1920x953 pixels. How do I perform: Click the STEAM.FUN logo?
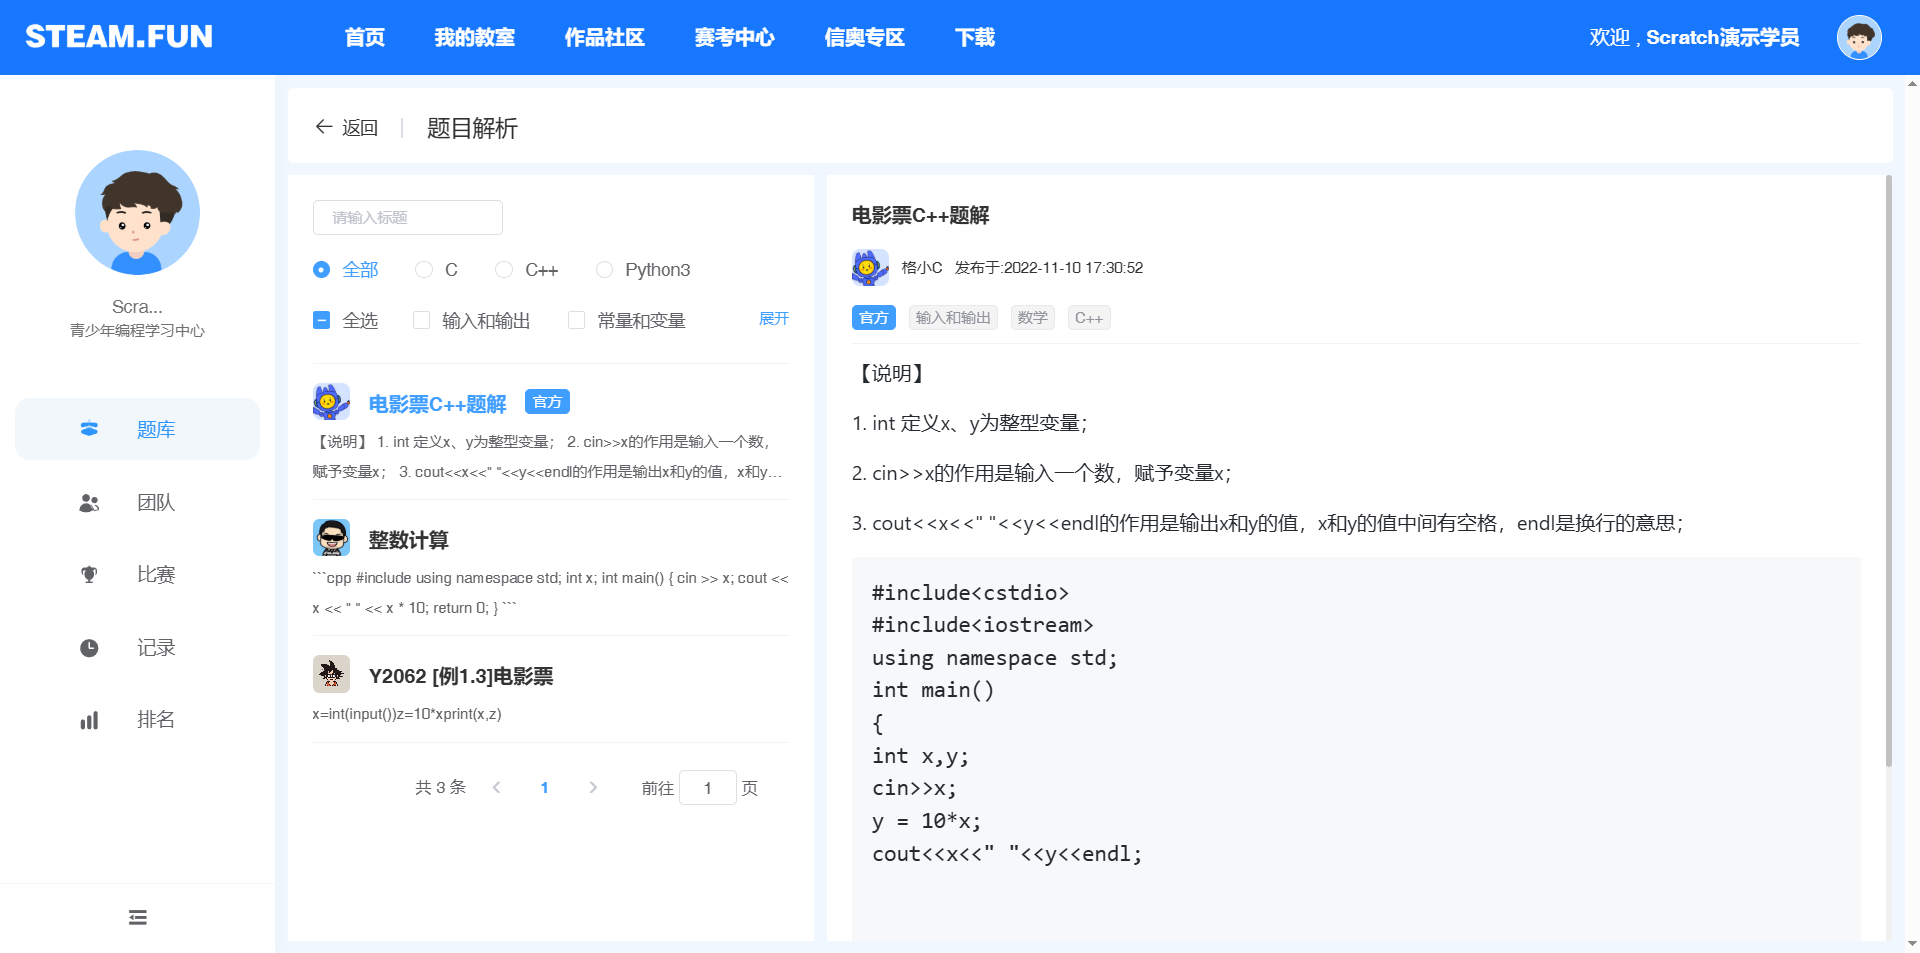click(119, 37)
